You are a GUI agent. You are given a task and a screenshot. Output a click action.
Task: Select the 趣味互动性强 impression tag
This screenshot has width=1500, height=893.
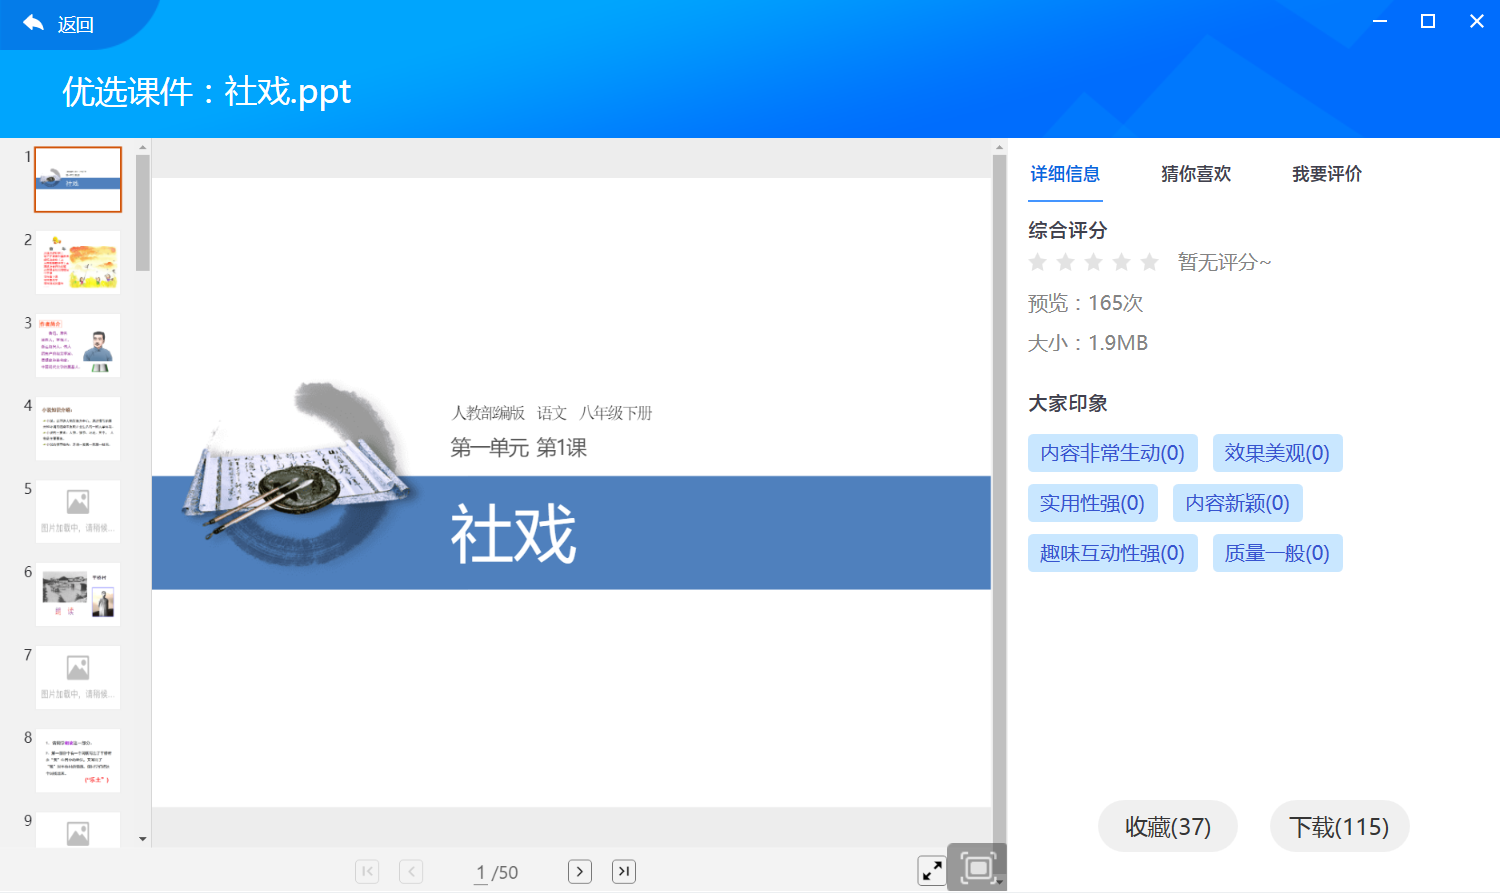(x=1112, y=553)
